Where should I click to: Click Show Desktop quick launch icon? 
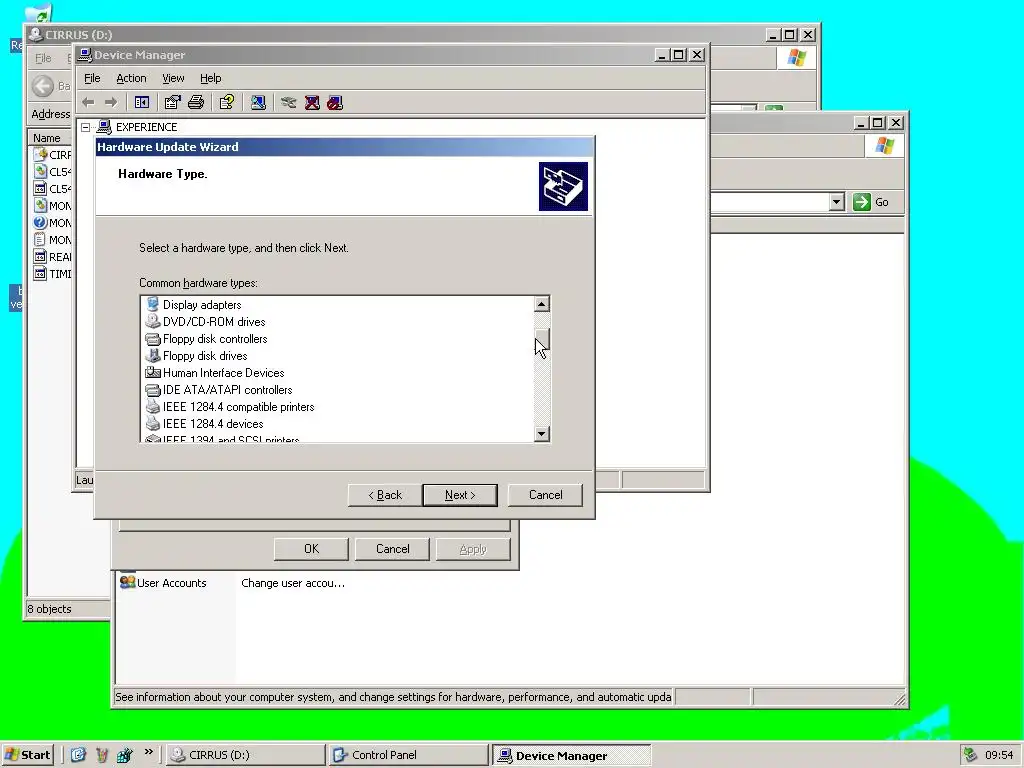pyautogui.click(x=78, y=755)
